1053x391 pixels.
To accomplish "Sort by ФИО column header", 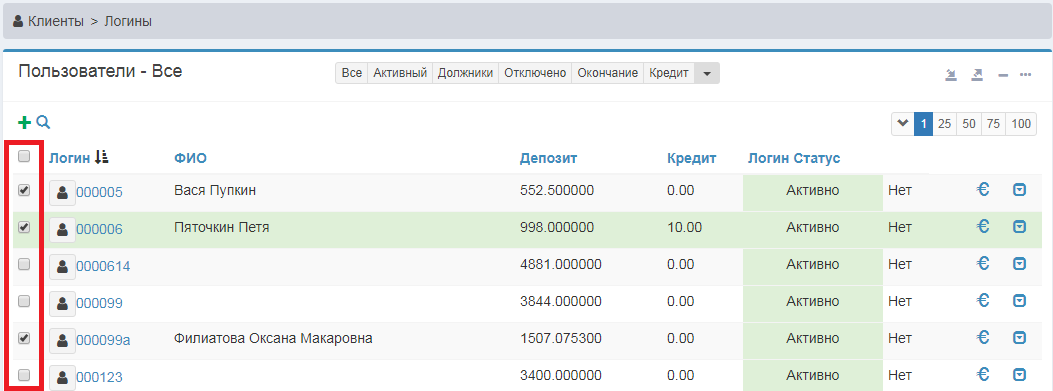I will pos(190,159).
